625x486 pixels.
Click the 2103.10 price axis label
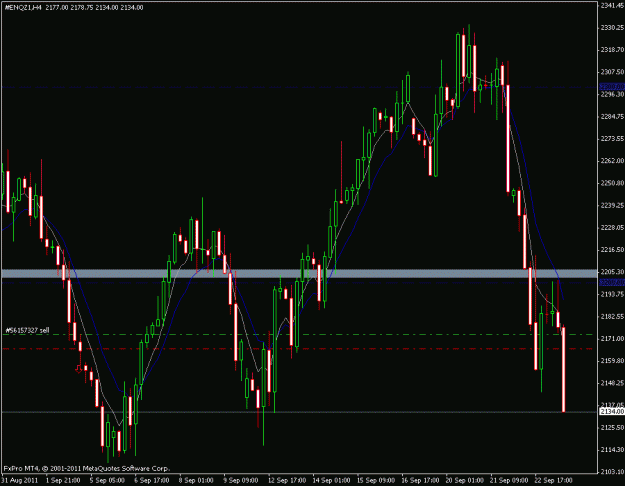coord(612,472)
